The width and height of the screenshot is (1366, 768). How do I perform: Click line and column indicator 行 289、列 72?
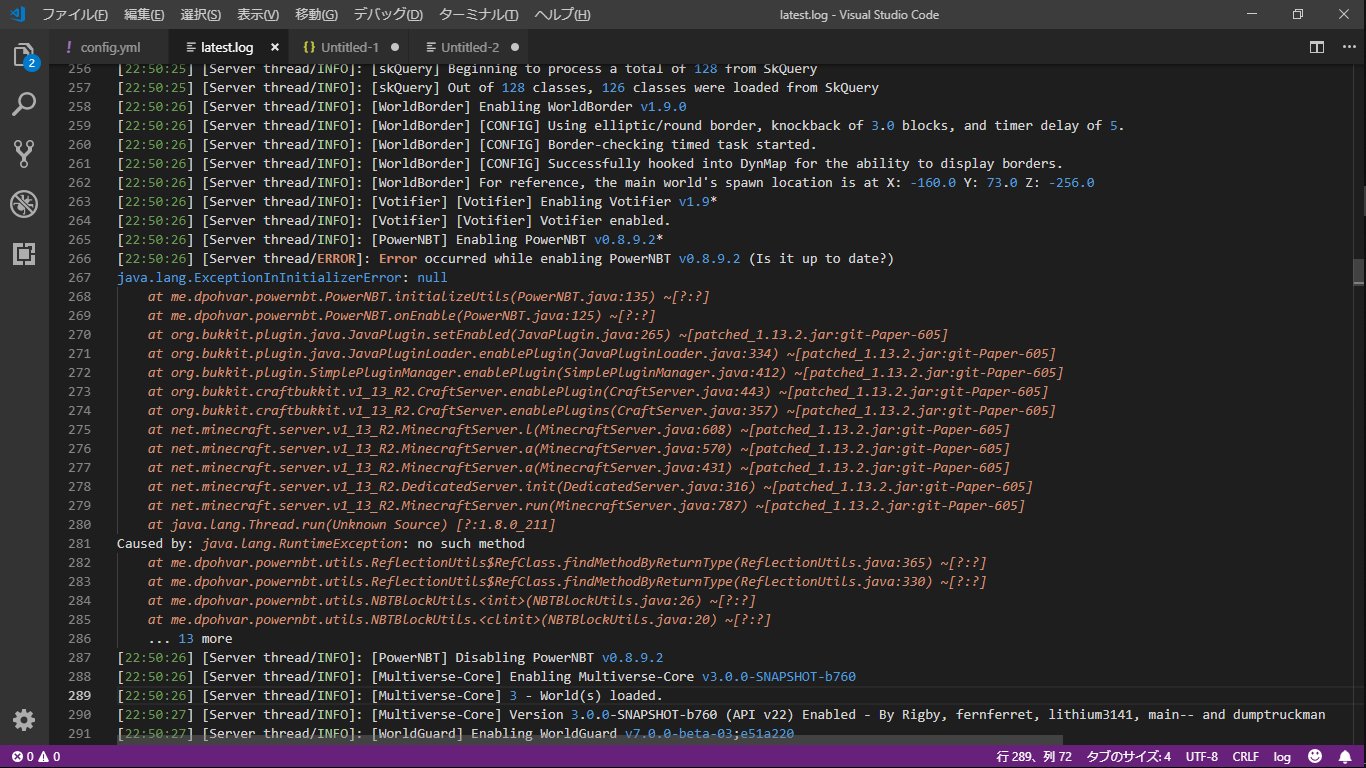pyautogui.click(x=1034, y=757)
